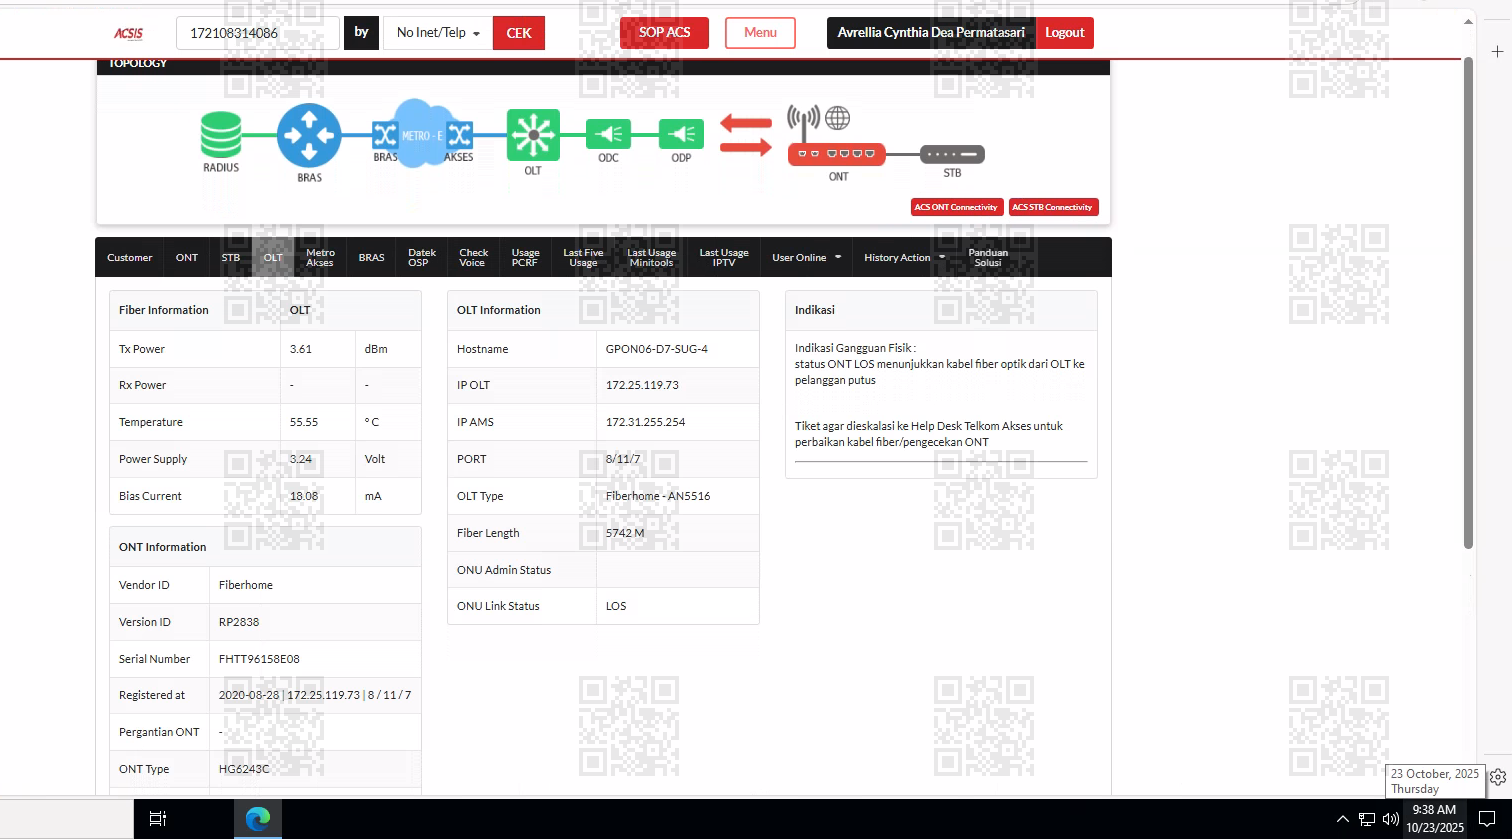Click the ACSIS logo
This screenshot has height=839, width=1512.
point(128,33)
